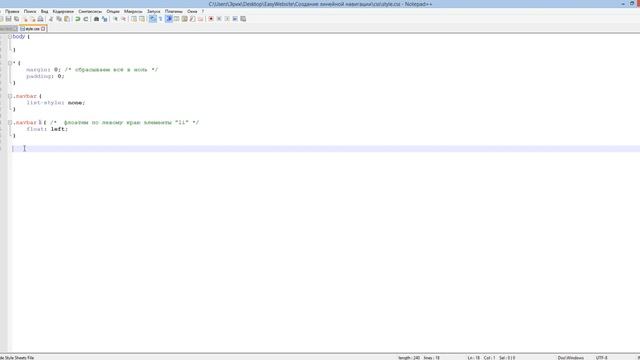Click the Save All toolbar icon
The height and width of the screenshot is (360, 640).
point(16,19)
